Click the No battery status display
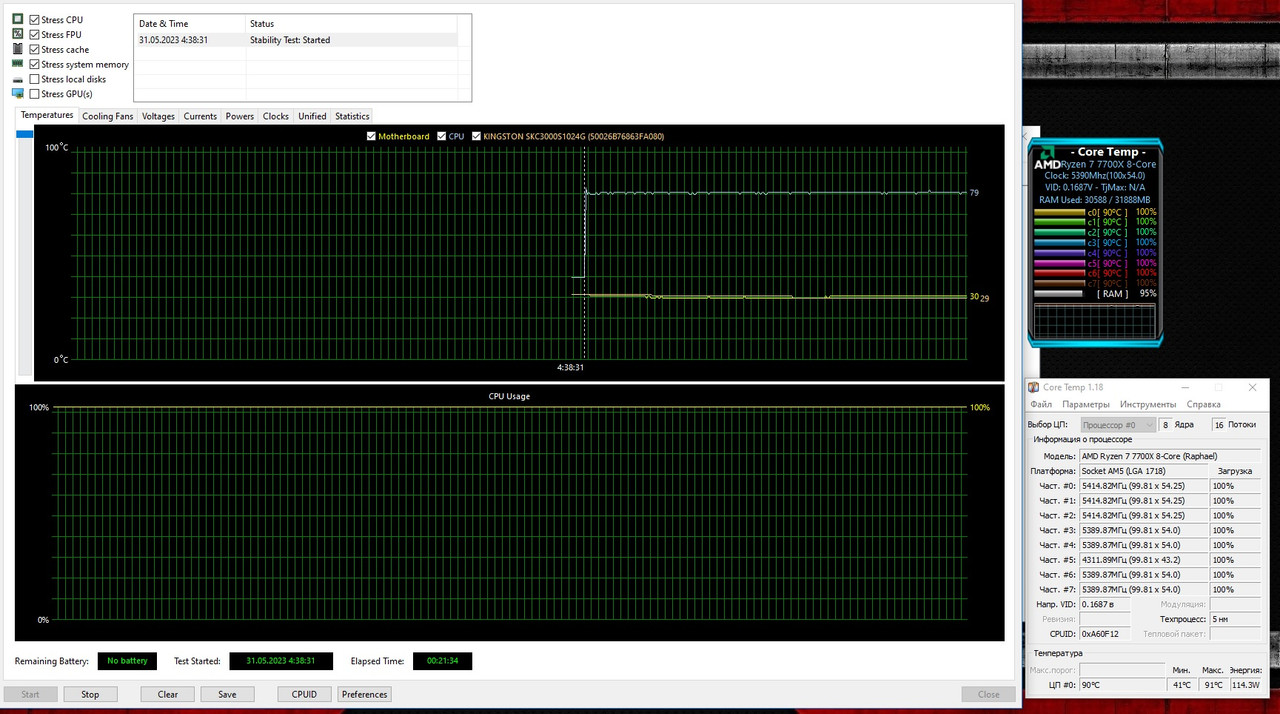Screen dimensions: 1280x714 [127, 661]
